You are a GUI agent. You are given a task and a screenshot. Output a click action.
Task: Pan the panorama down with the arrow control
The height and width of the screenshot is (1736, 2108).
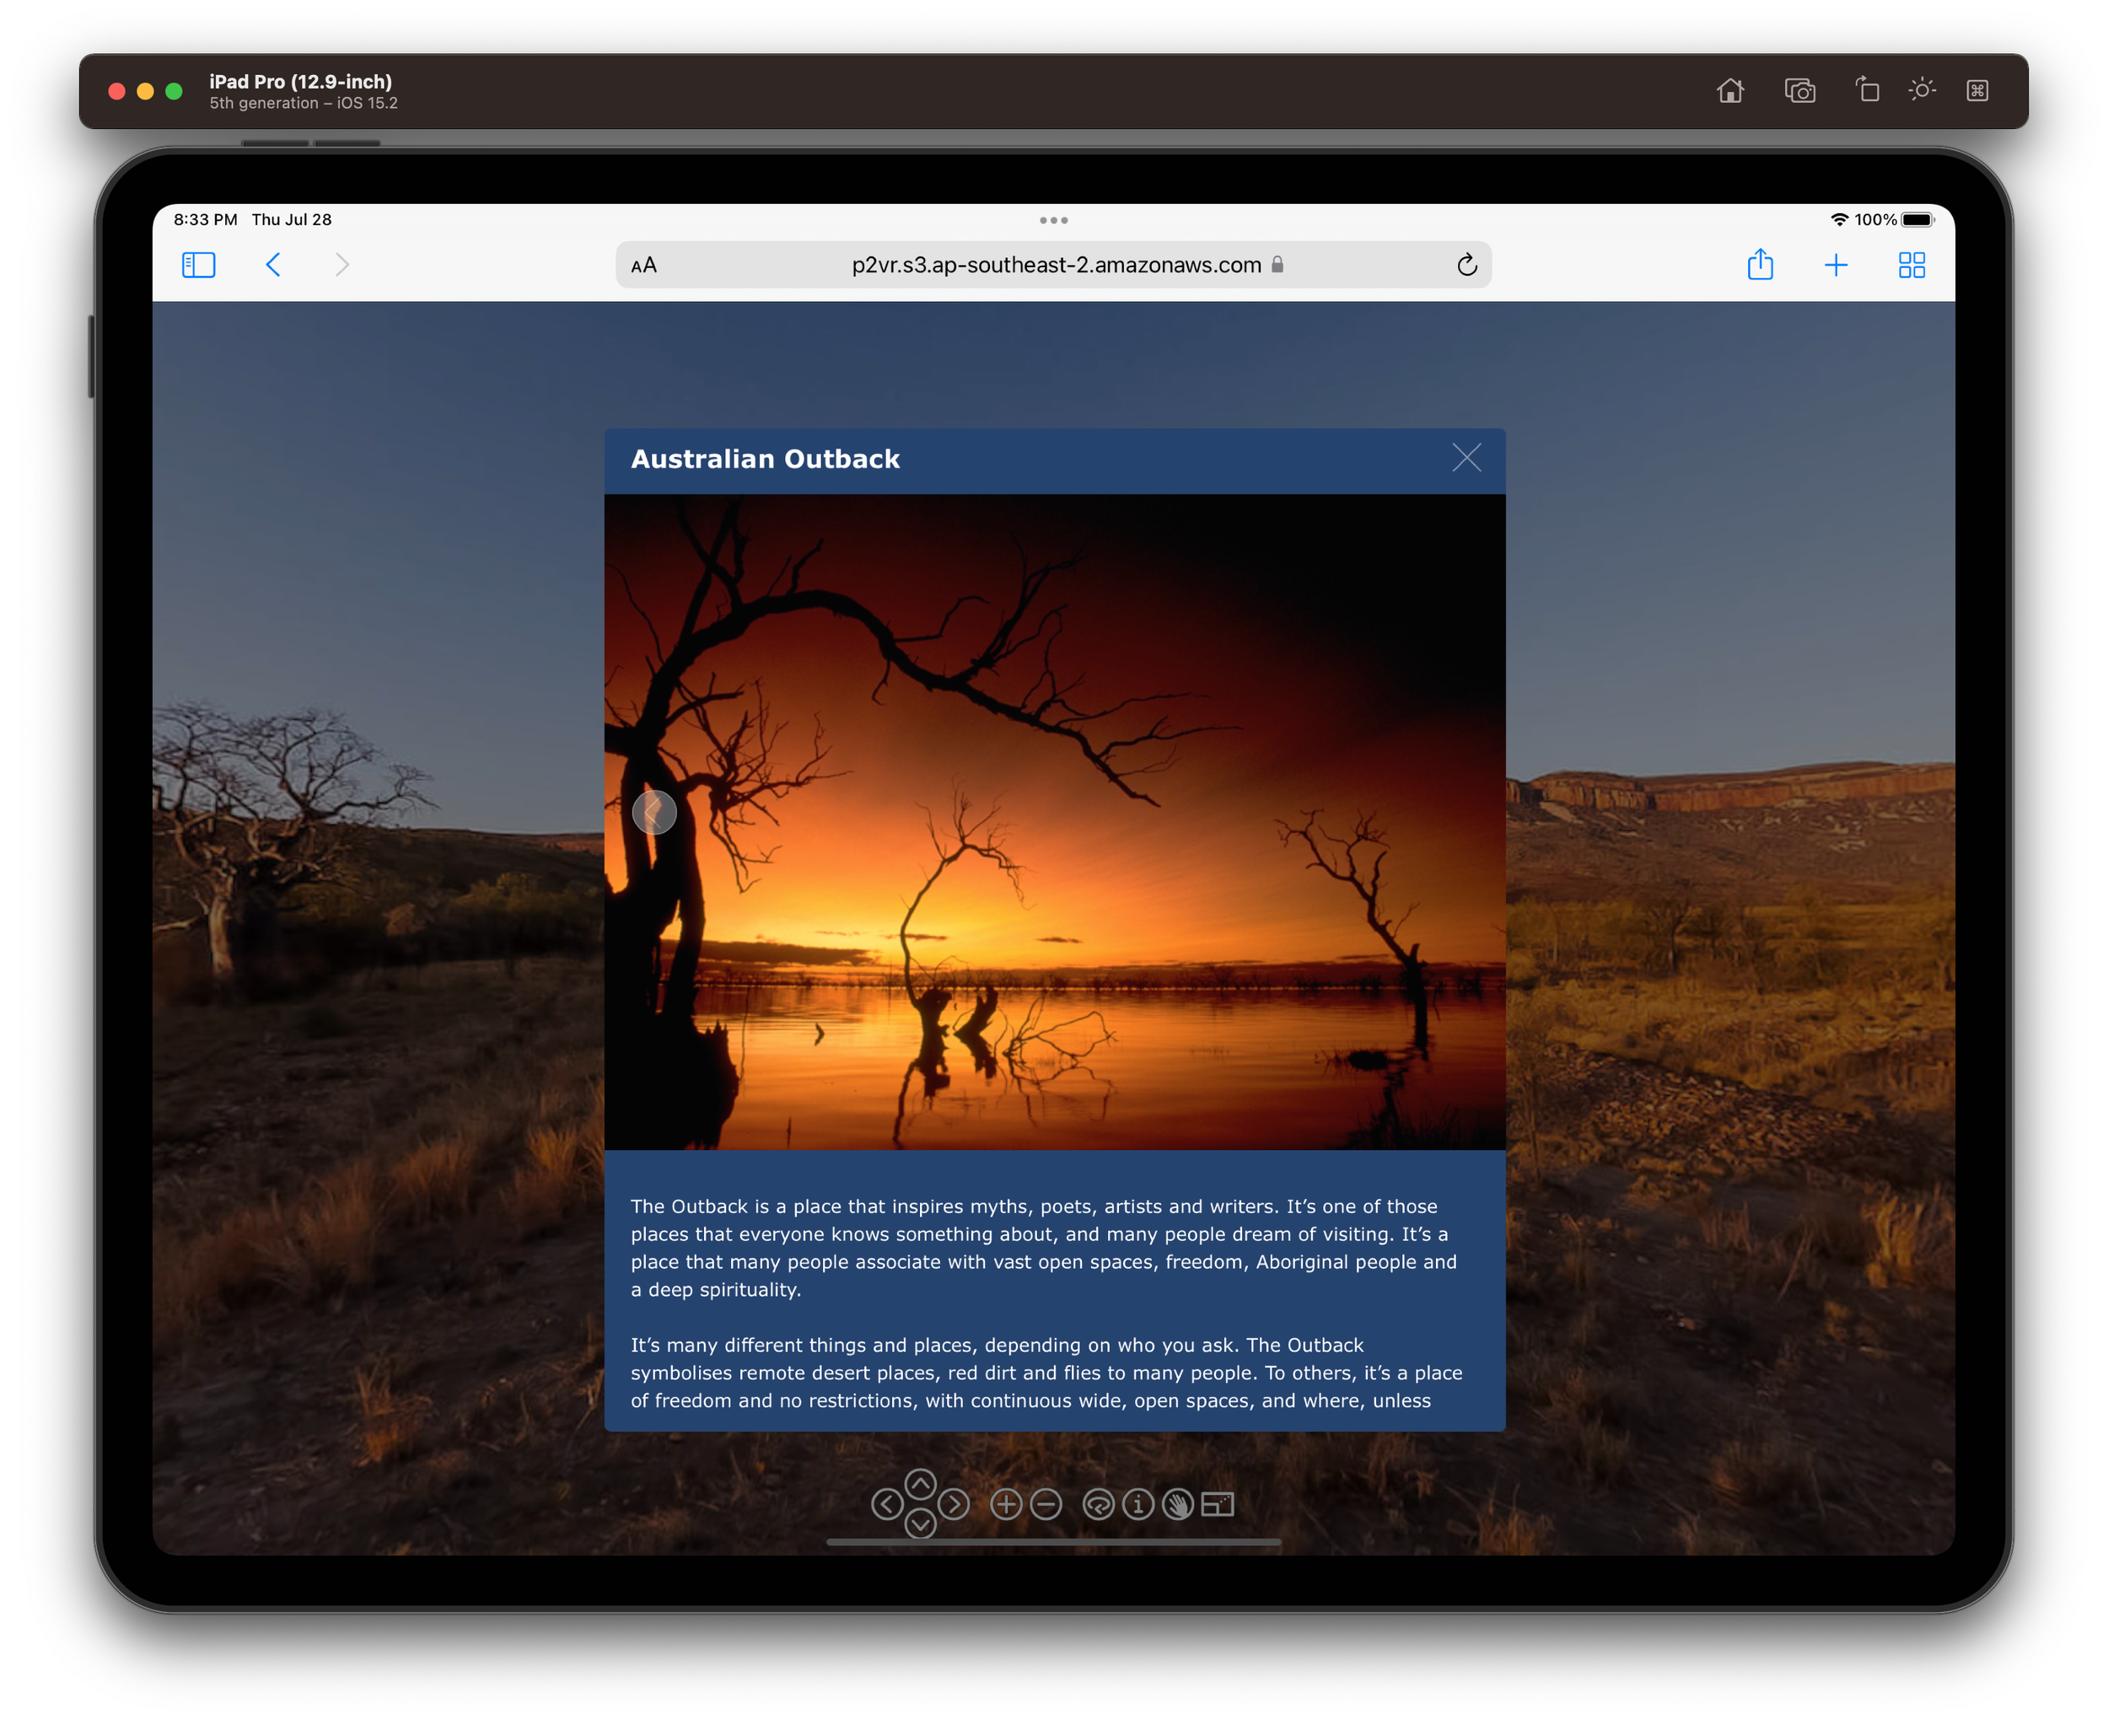click(920, 1524)
